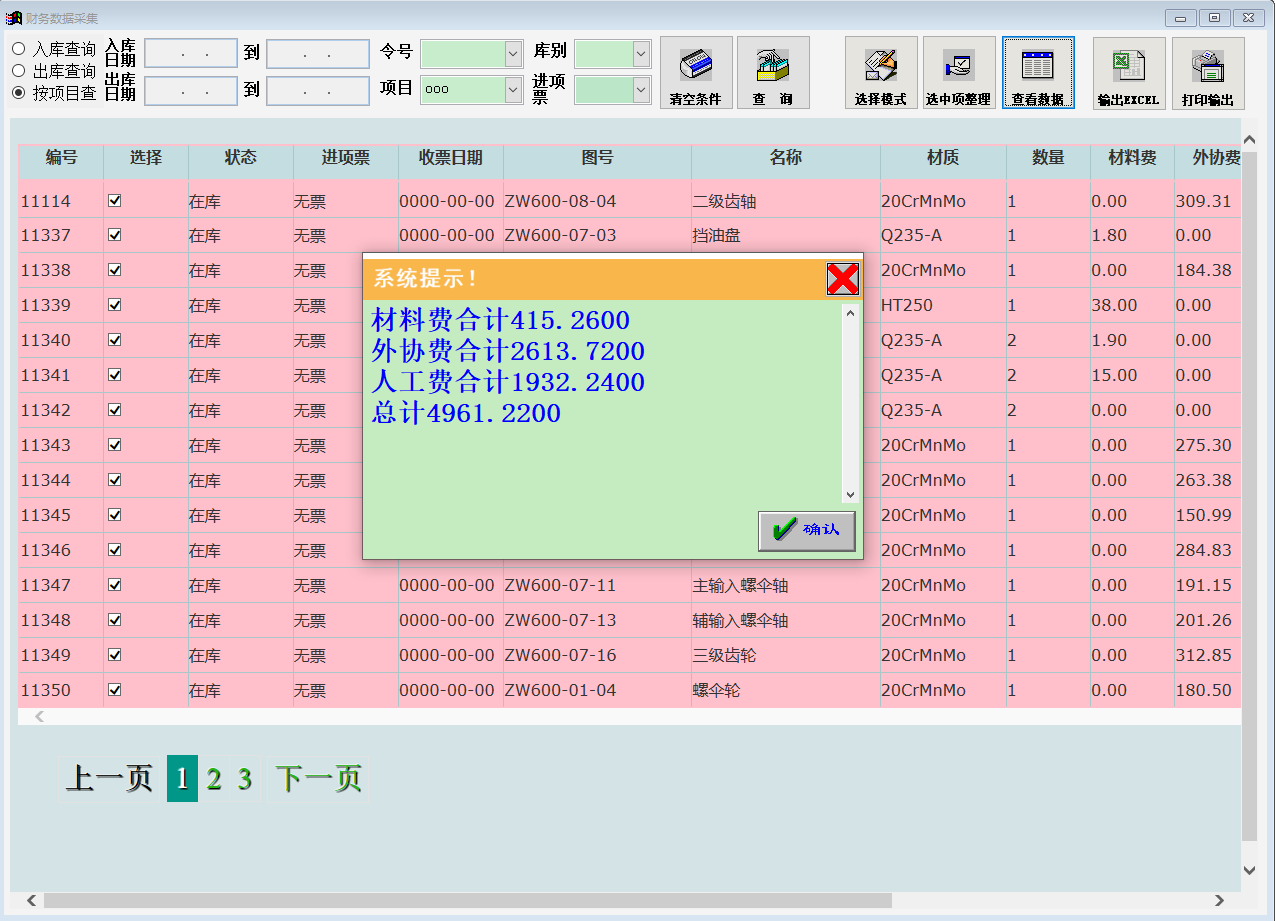The width and height of the screenshot is (1275, 921).
Task: Click the 下一页 next page link
Action: pyautogui.click(x=318, y=779)
